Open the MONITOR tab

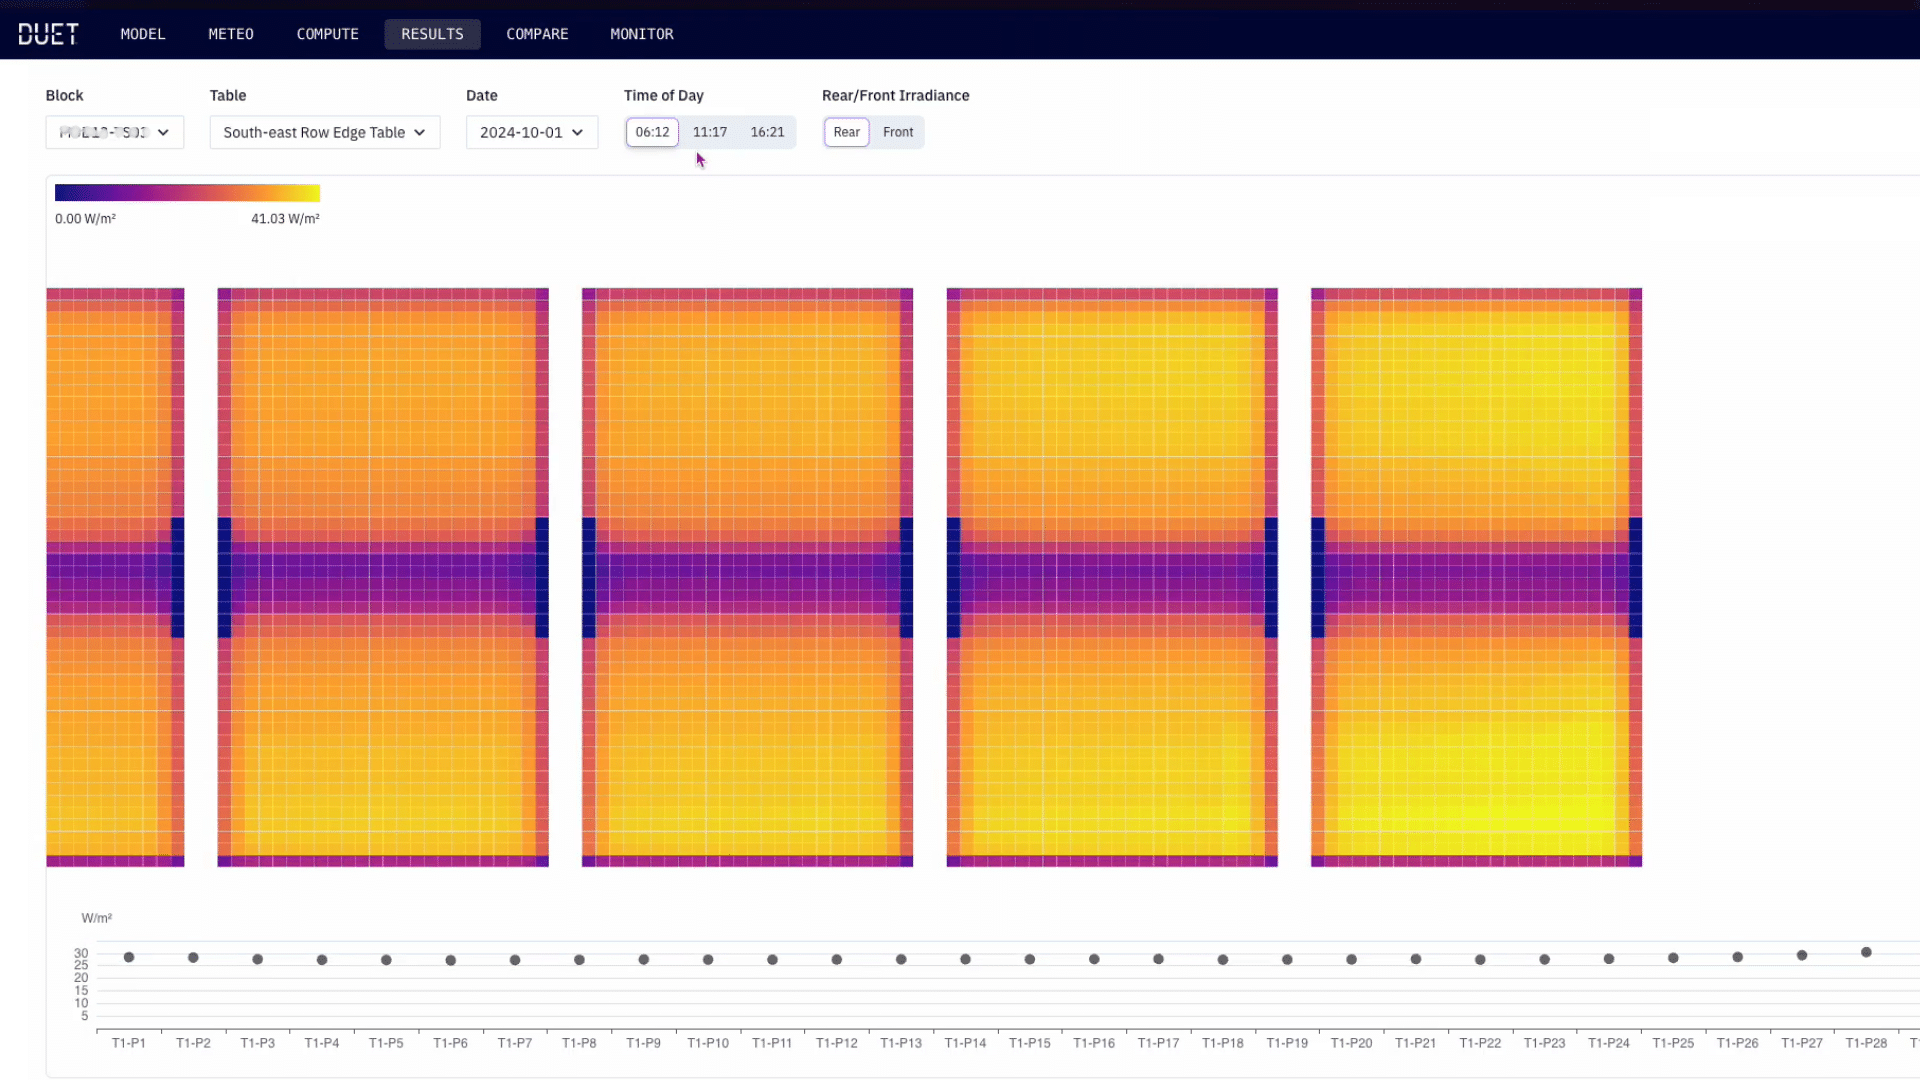coord(641,34)
